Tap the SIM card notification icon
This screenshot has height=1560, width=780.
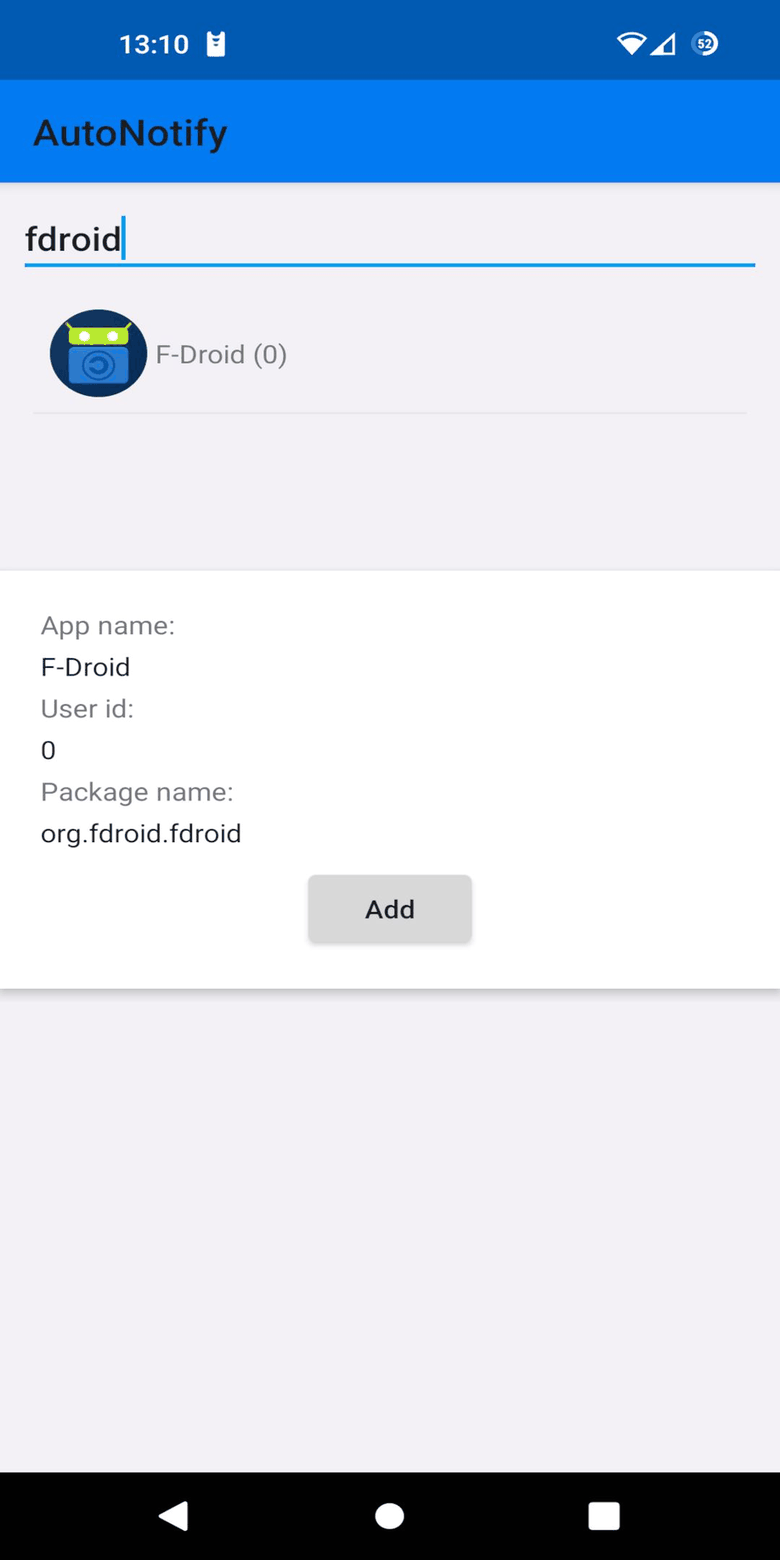click(215, 44)
